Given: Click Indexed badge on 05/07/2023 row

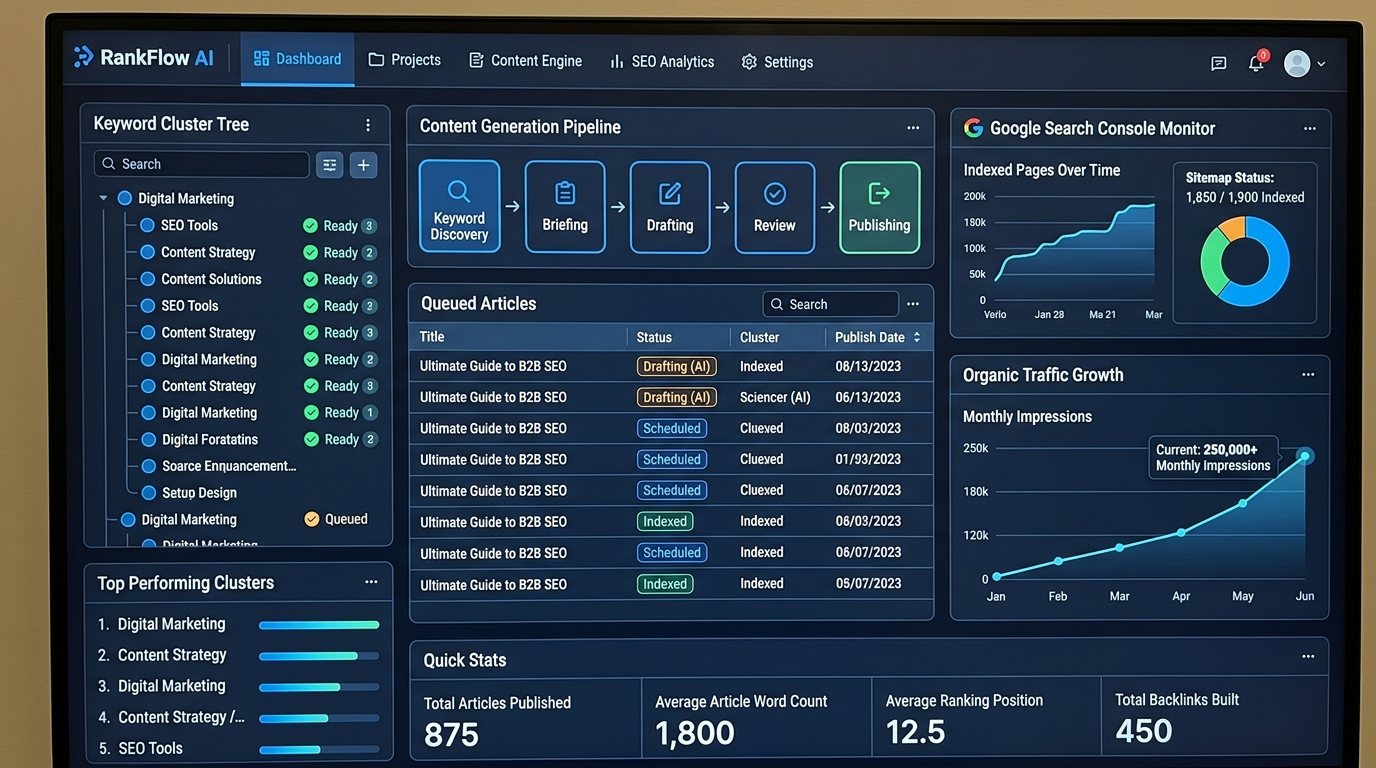Looking at the screenshot, I should (x=665, y=584).
